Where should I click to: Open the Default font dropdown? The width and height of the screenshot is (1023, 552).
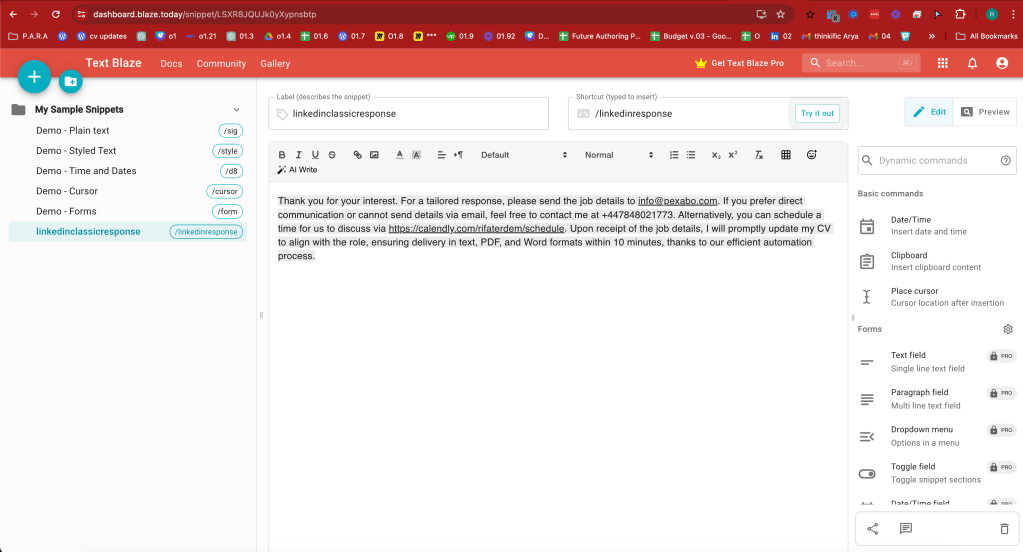point(524,155)
